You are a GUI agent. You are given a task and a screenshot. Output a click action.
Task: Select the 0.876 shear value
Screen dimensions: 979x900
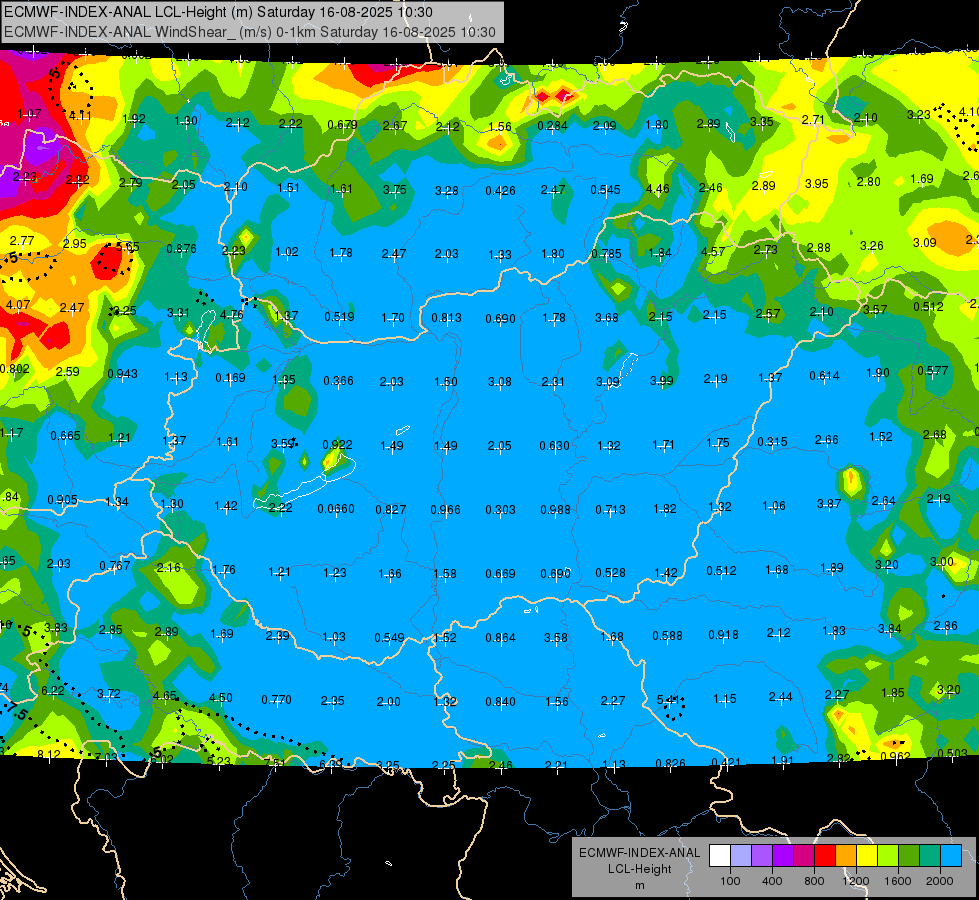(181, 249)
